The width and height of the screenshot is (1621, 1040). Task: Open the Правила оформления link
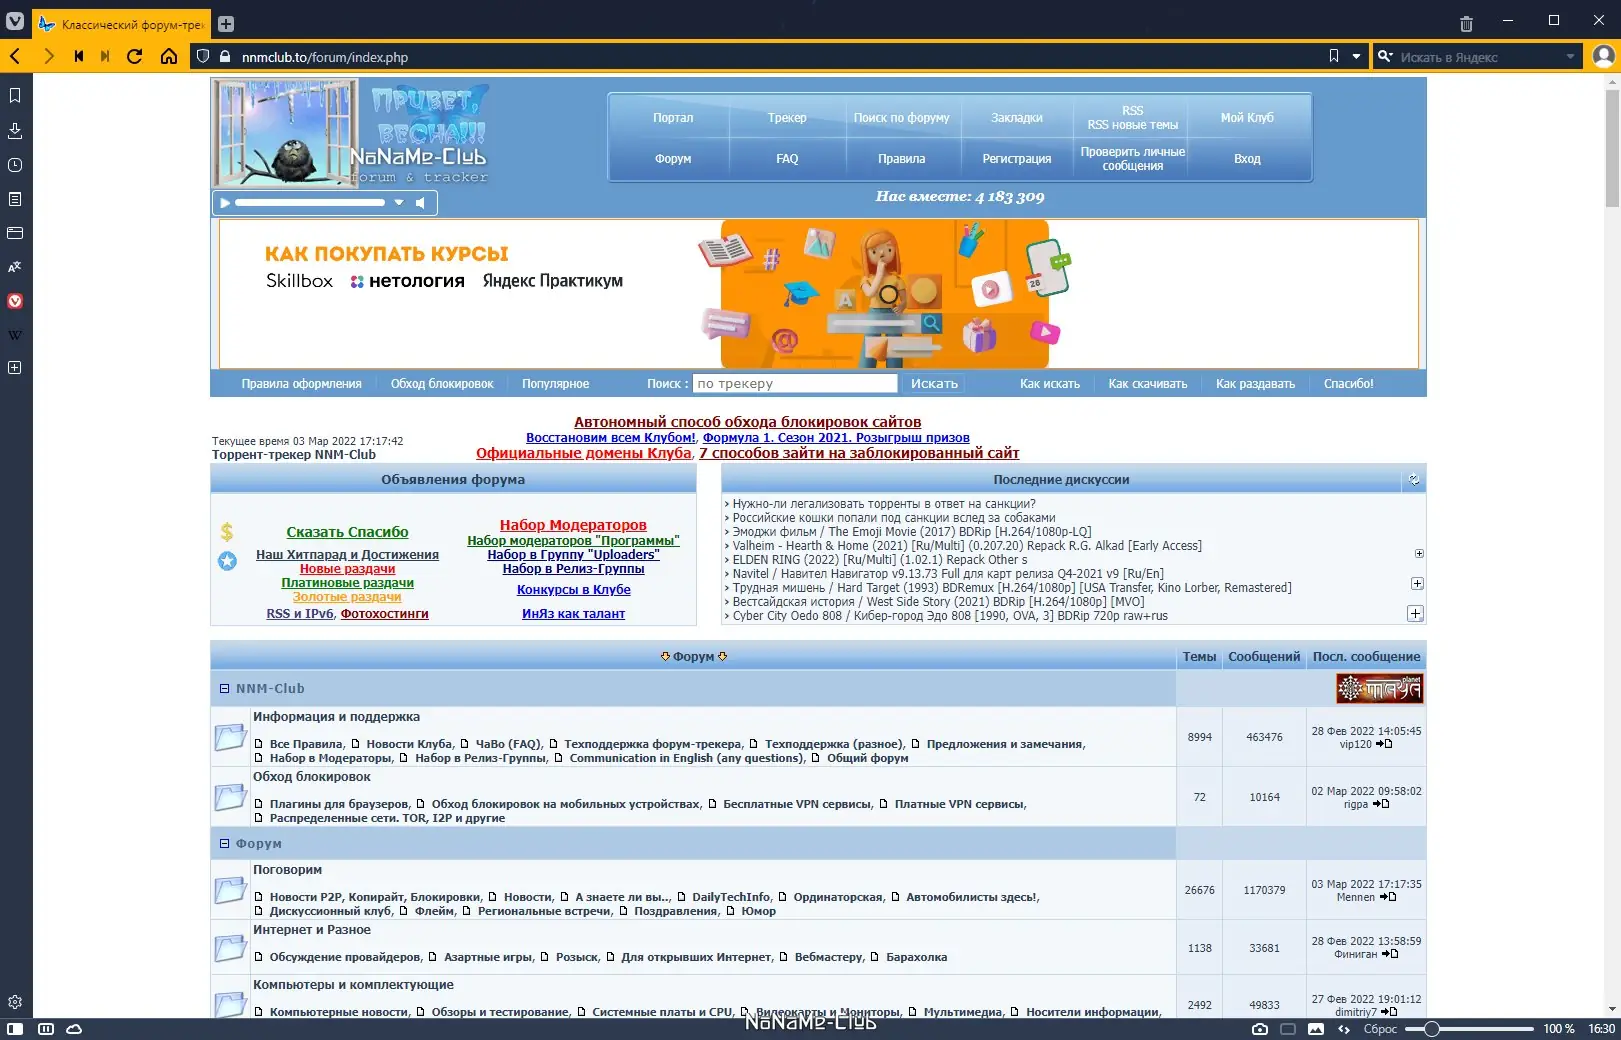pos(301,384)
